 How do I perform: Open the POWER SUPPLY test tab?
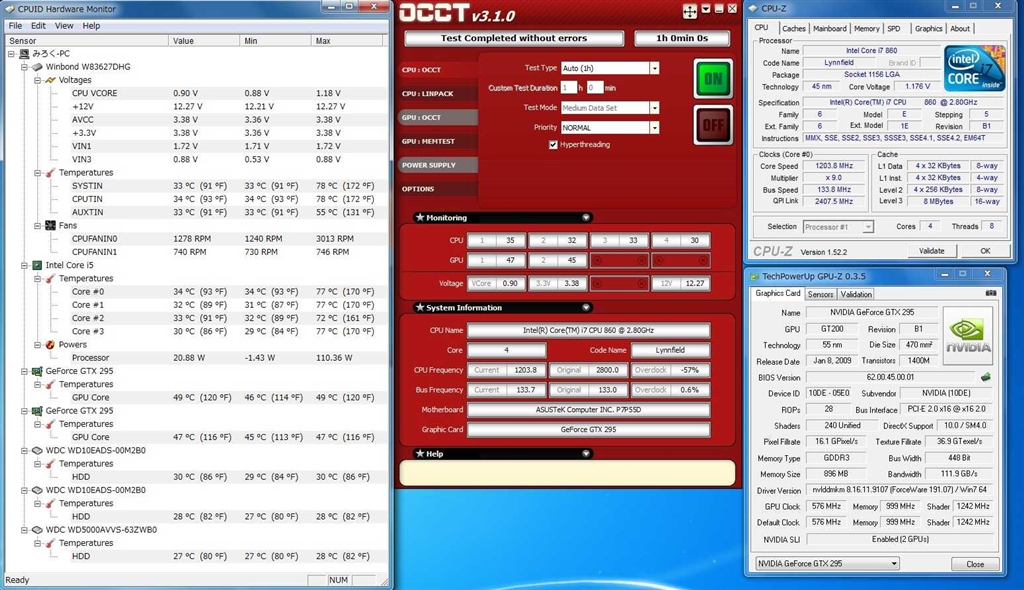(x=438, y=165)
